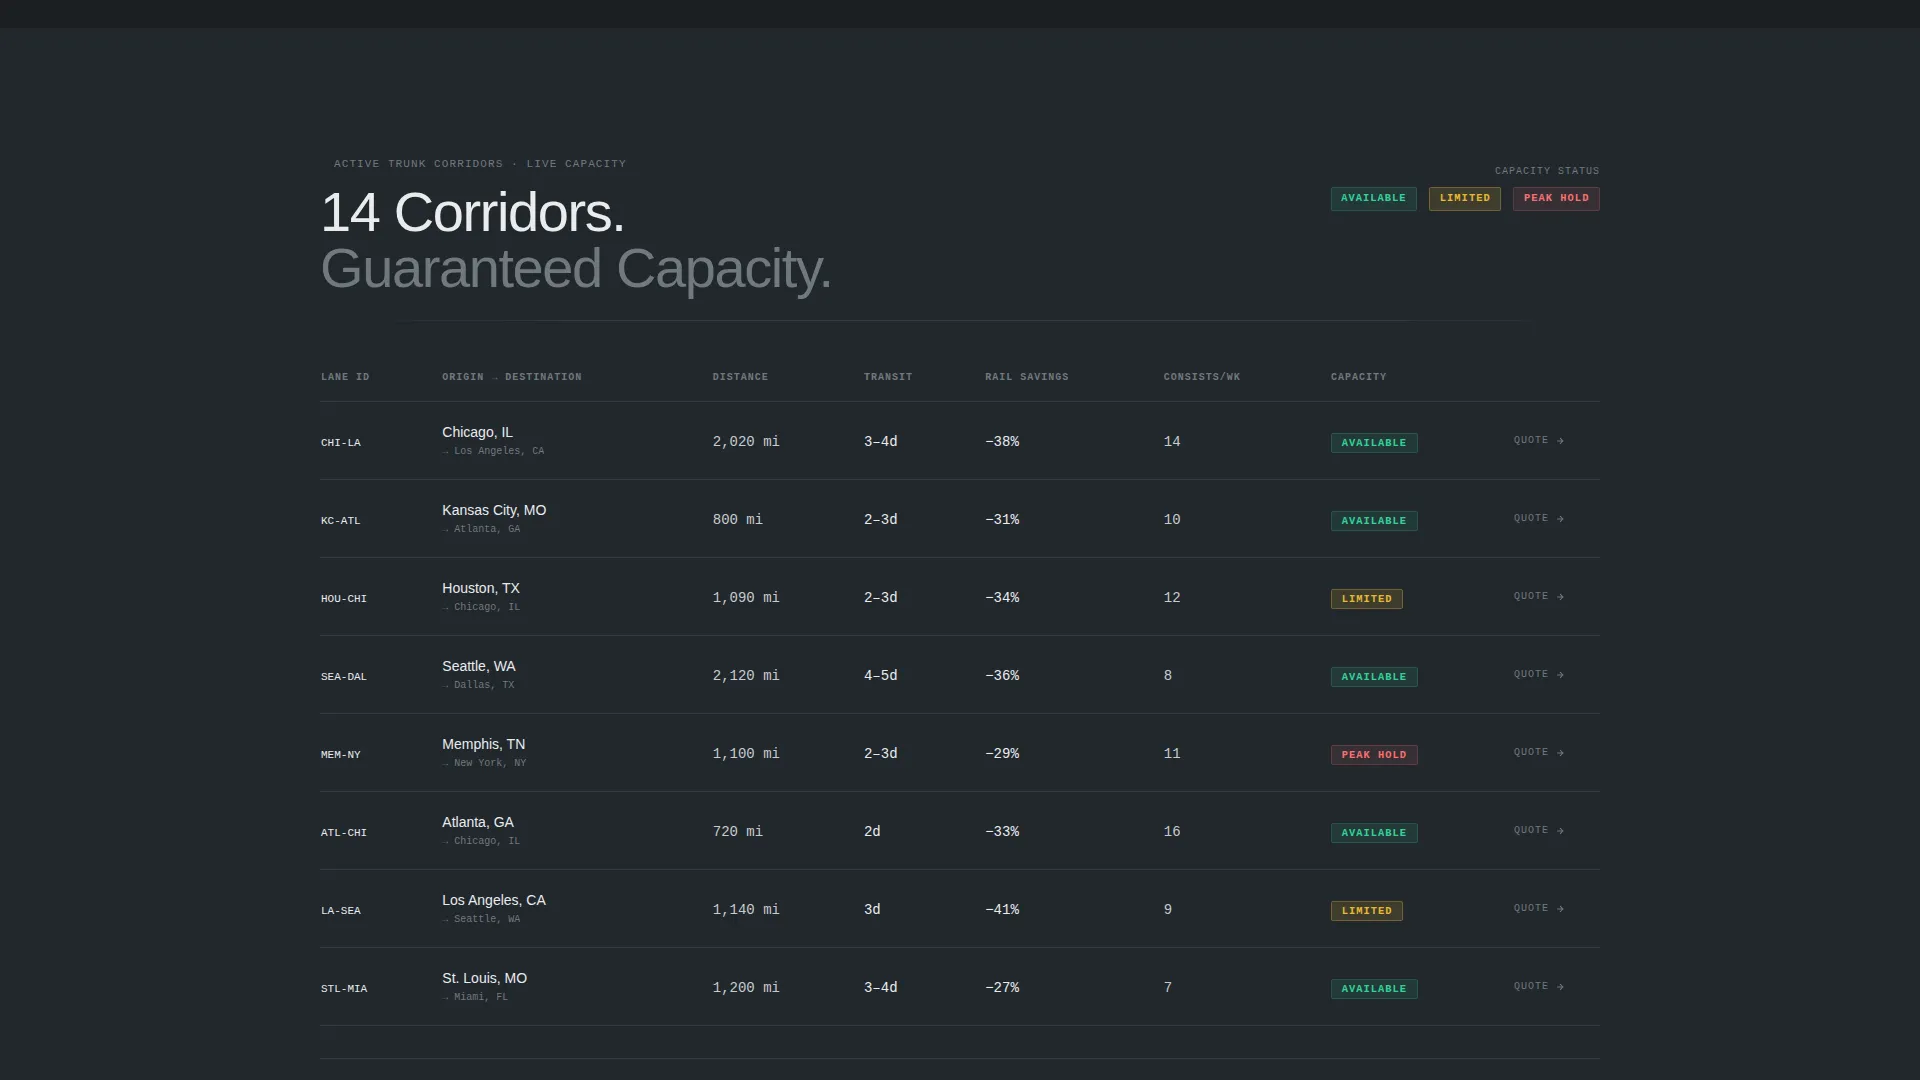Click the quote arrow for STL-MIA
The height and width of the screenshot is (1080, 1920).
point(1538,986)
